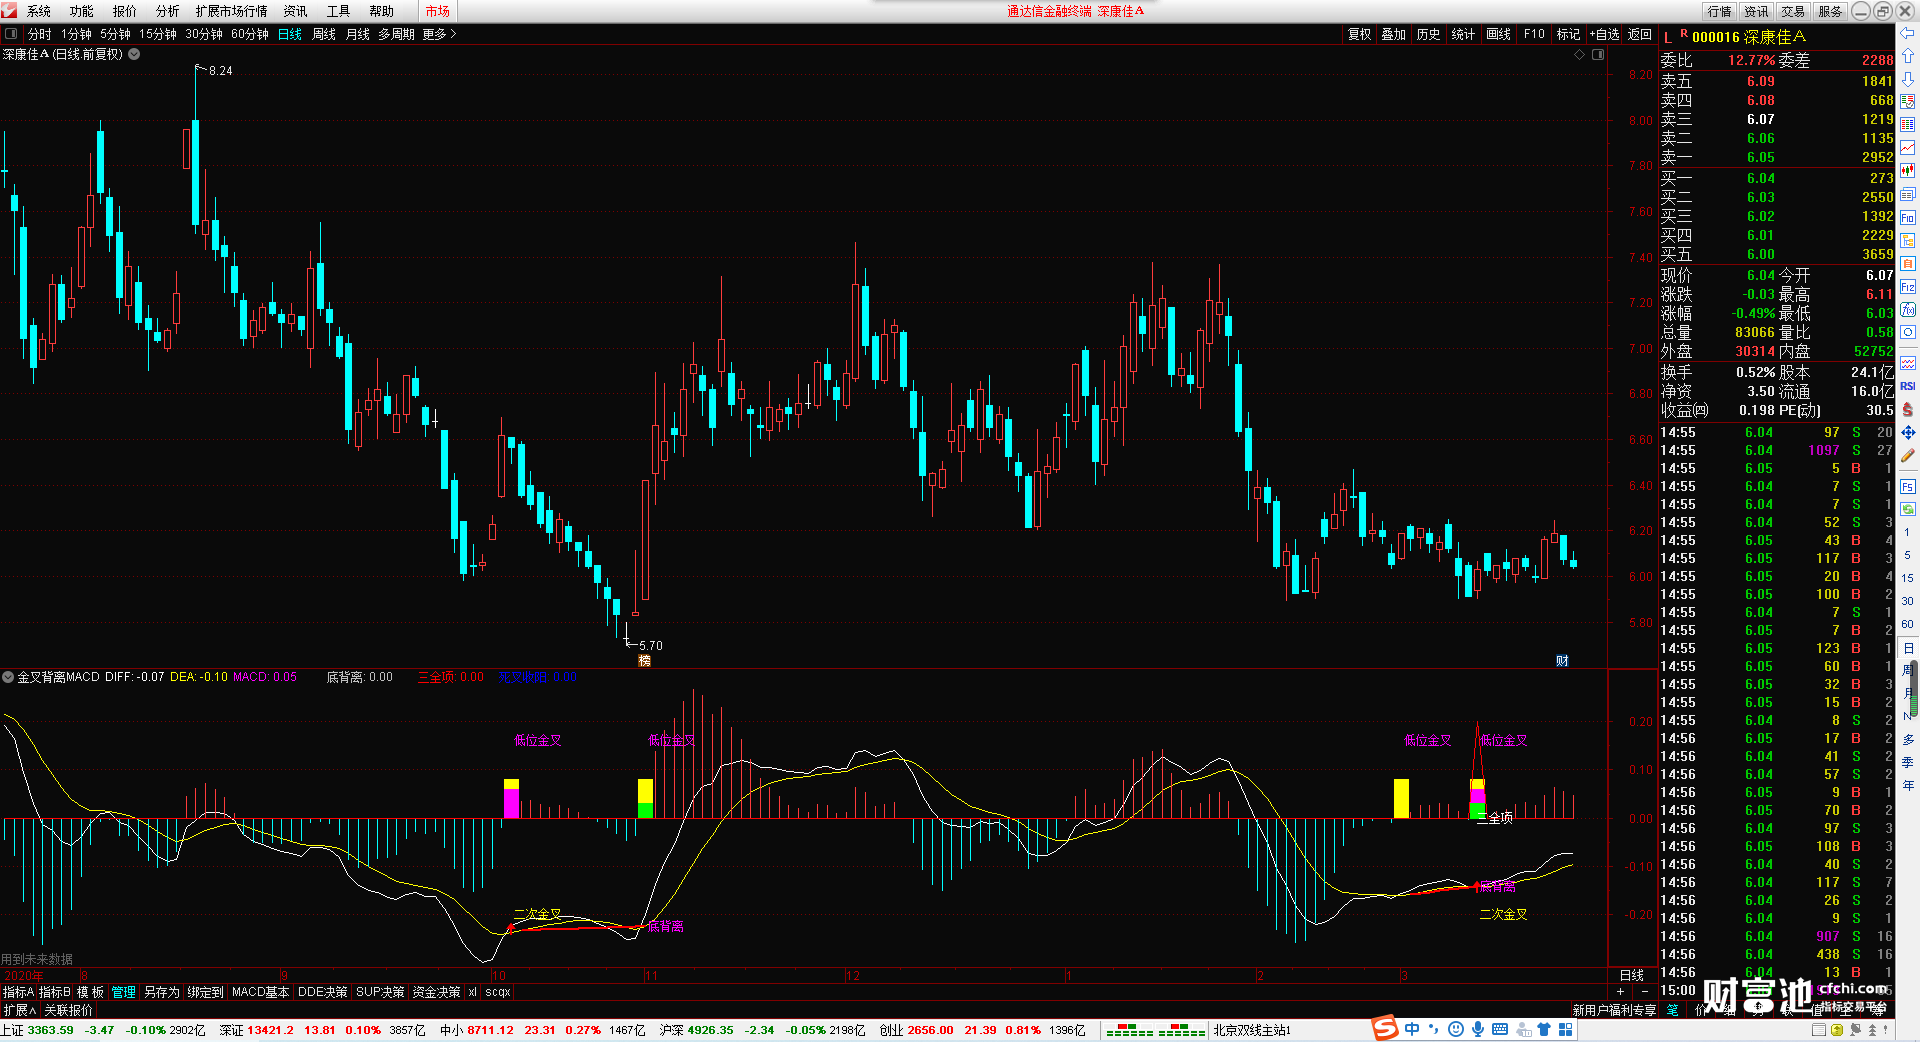Click the 关联报价 related quotes tab
This screenshot has height=1042, width=1920.
[68, 1010]
